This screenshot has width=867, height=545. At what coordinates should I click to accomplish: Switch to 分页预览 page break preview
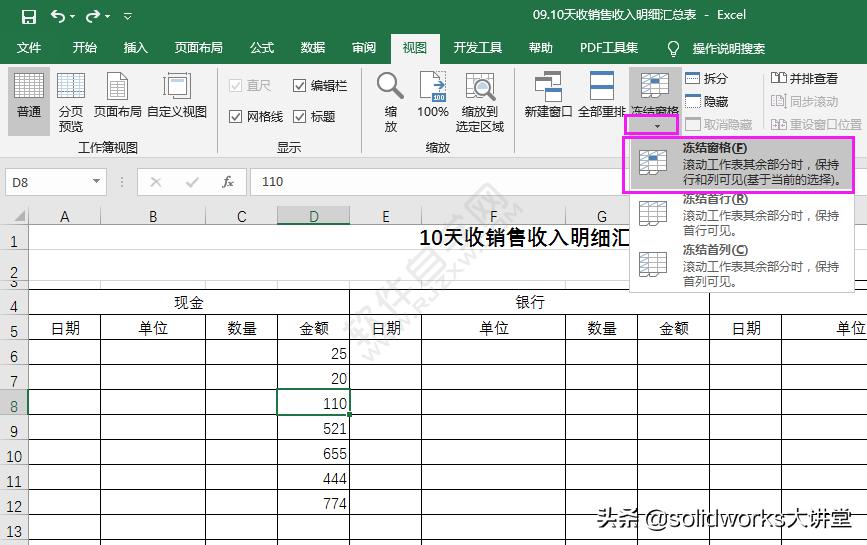click(71, 103)
